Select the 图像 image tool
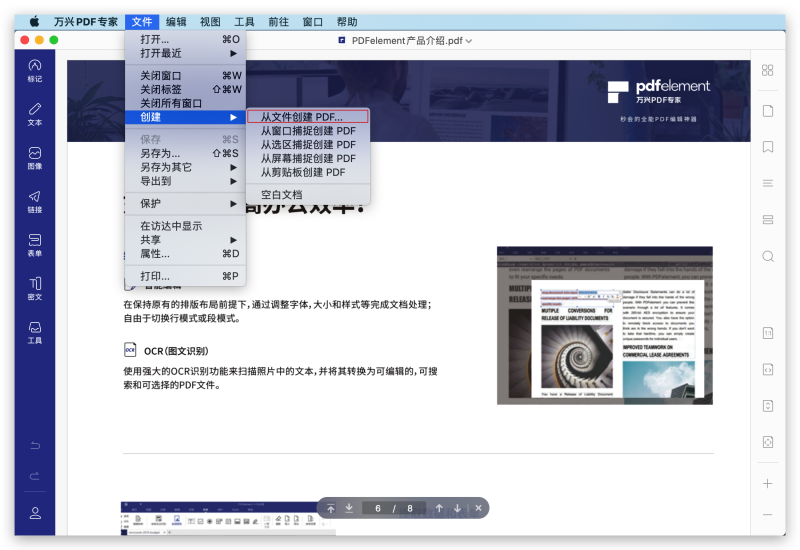The height and width of the screenshot is (550, 800). pyautogui.click(x=35, y=158)
